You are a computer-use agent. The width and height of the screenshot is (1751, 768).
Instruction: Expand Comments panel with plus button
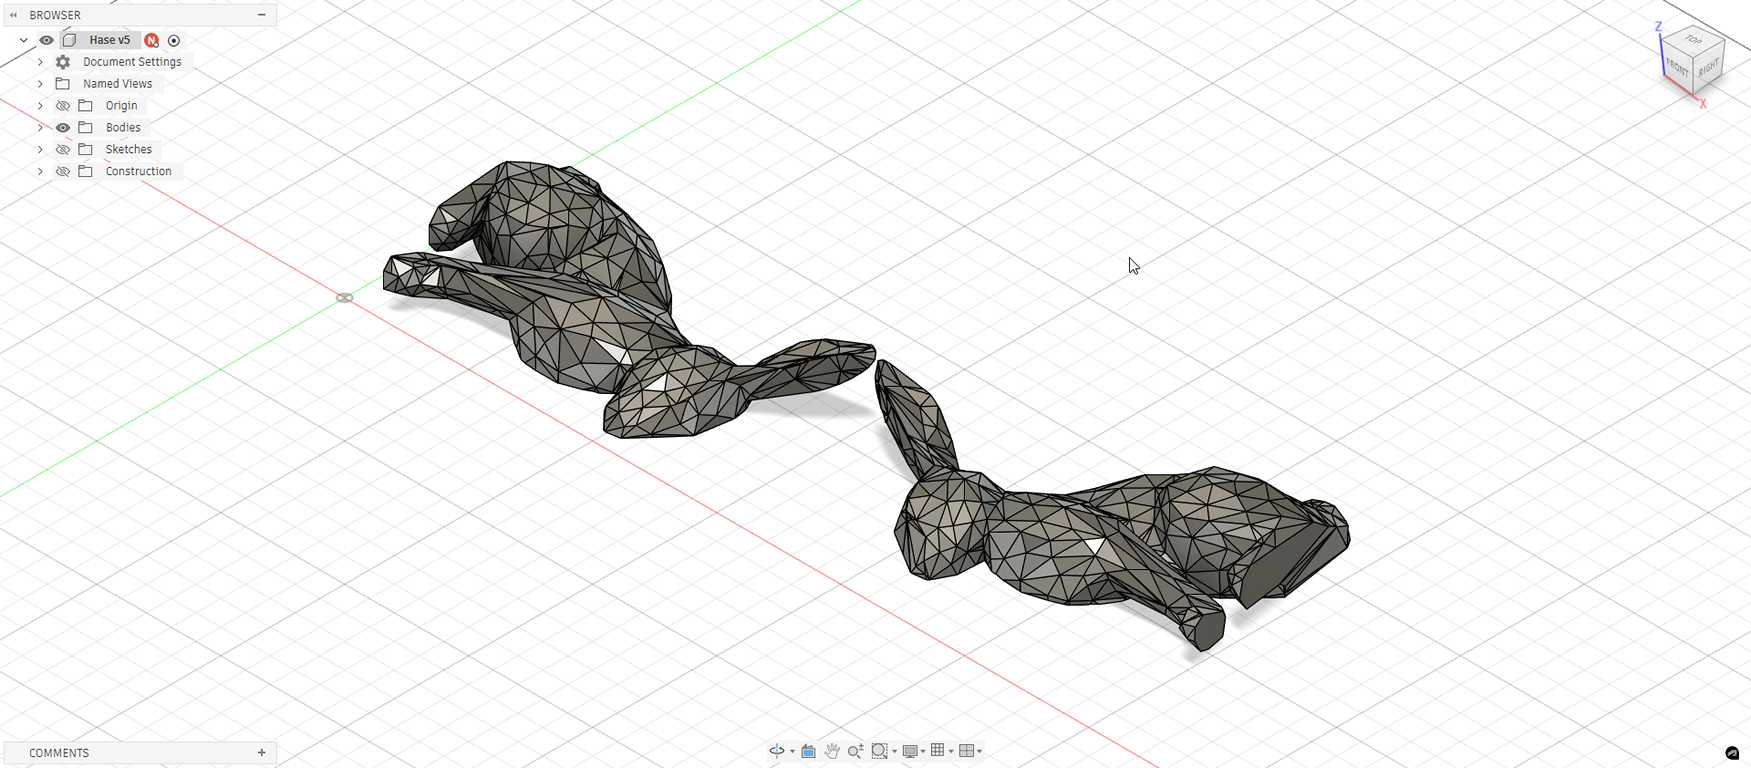tap(262, 753)
